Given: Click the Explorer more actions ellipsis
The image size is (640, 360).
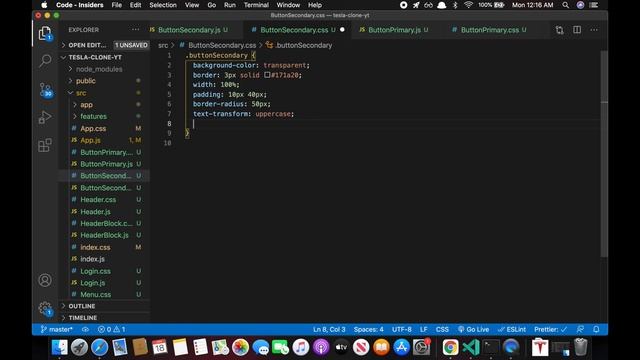Looking at the screenshot, I should (x=136, y=29).
